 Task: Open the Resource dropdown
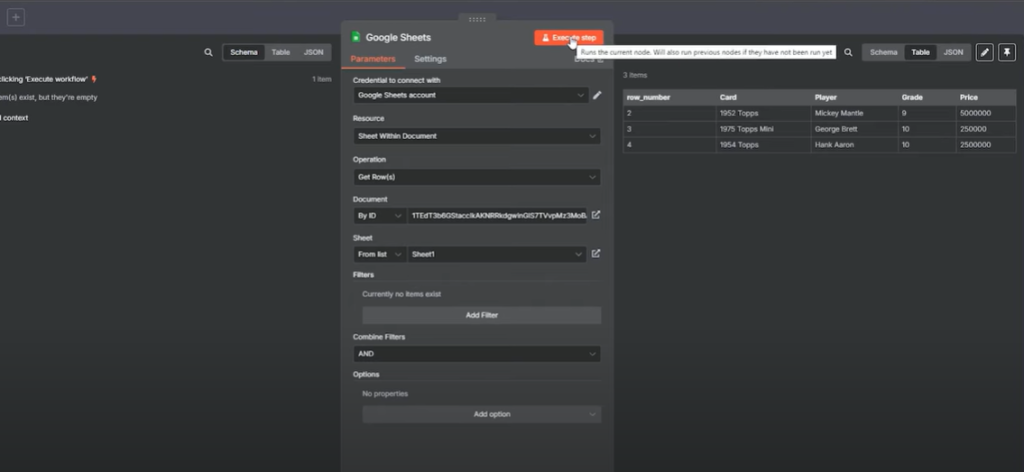(x=477, y=136)
